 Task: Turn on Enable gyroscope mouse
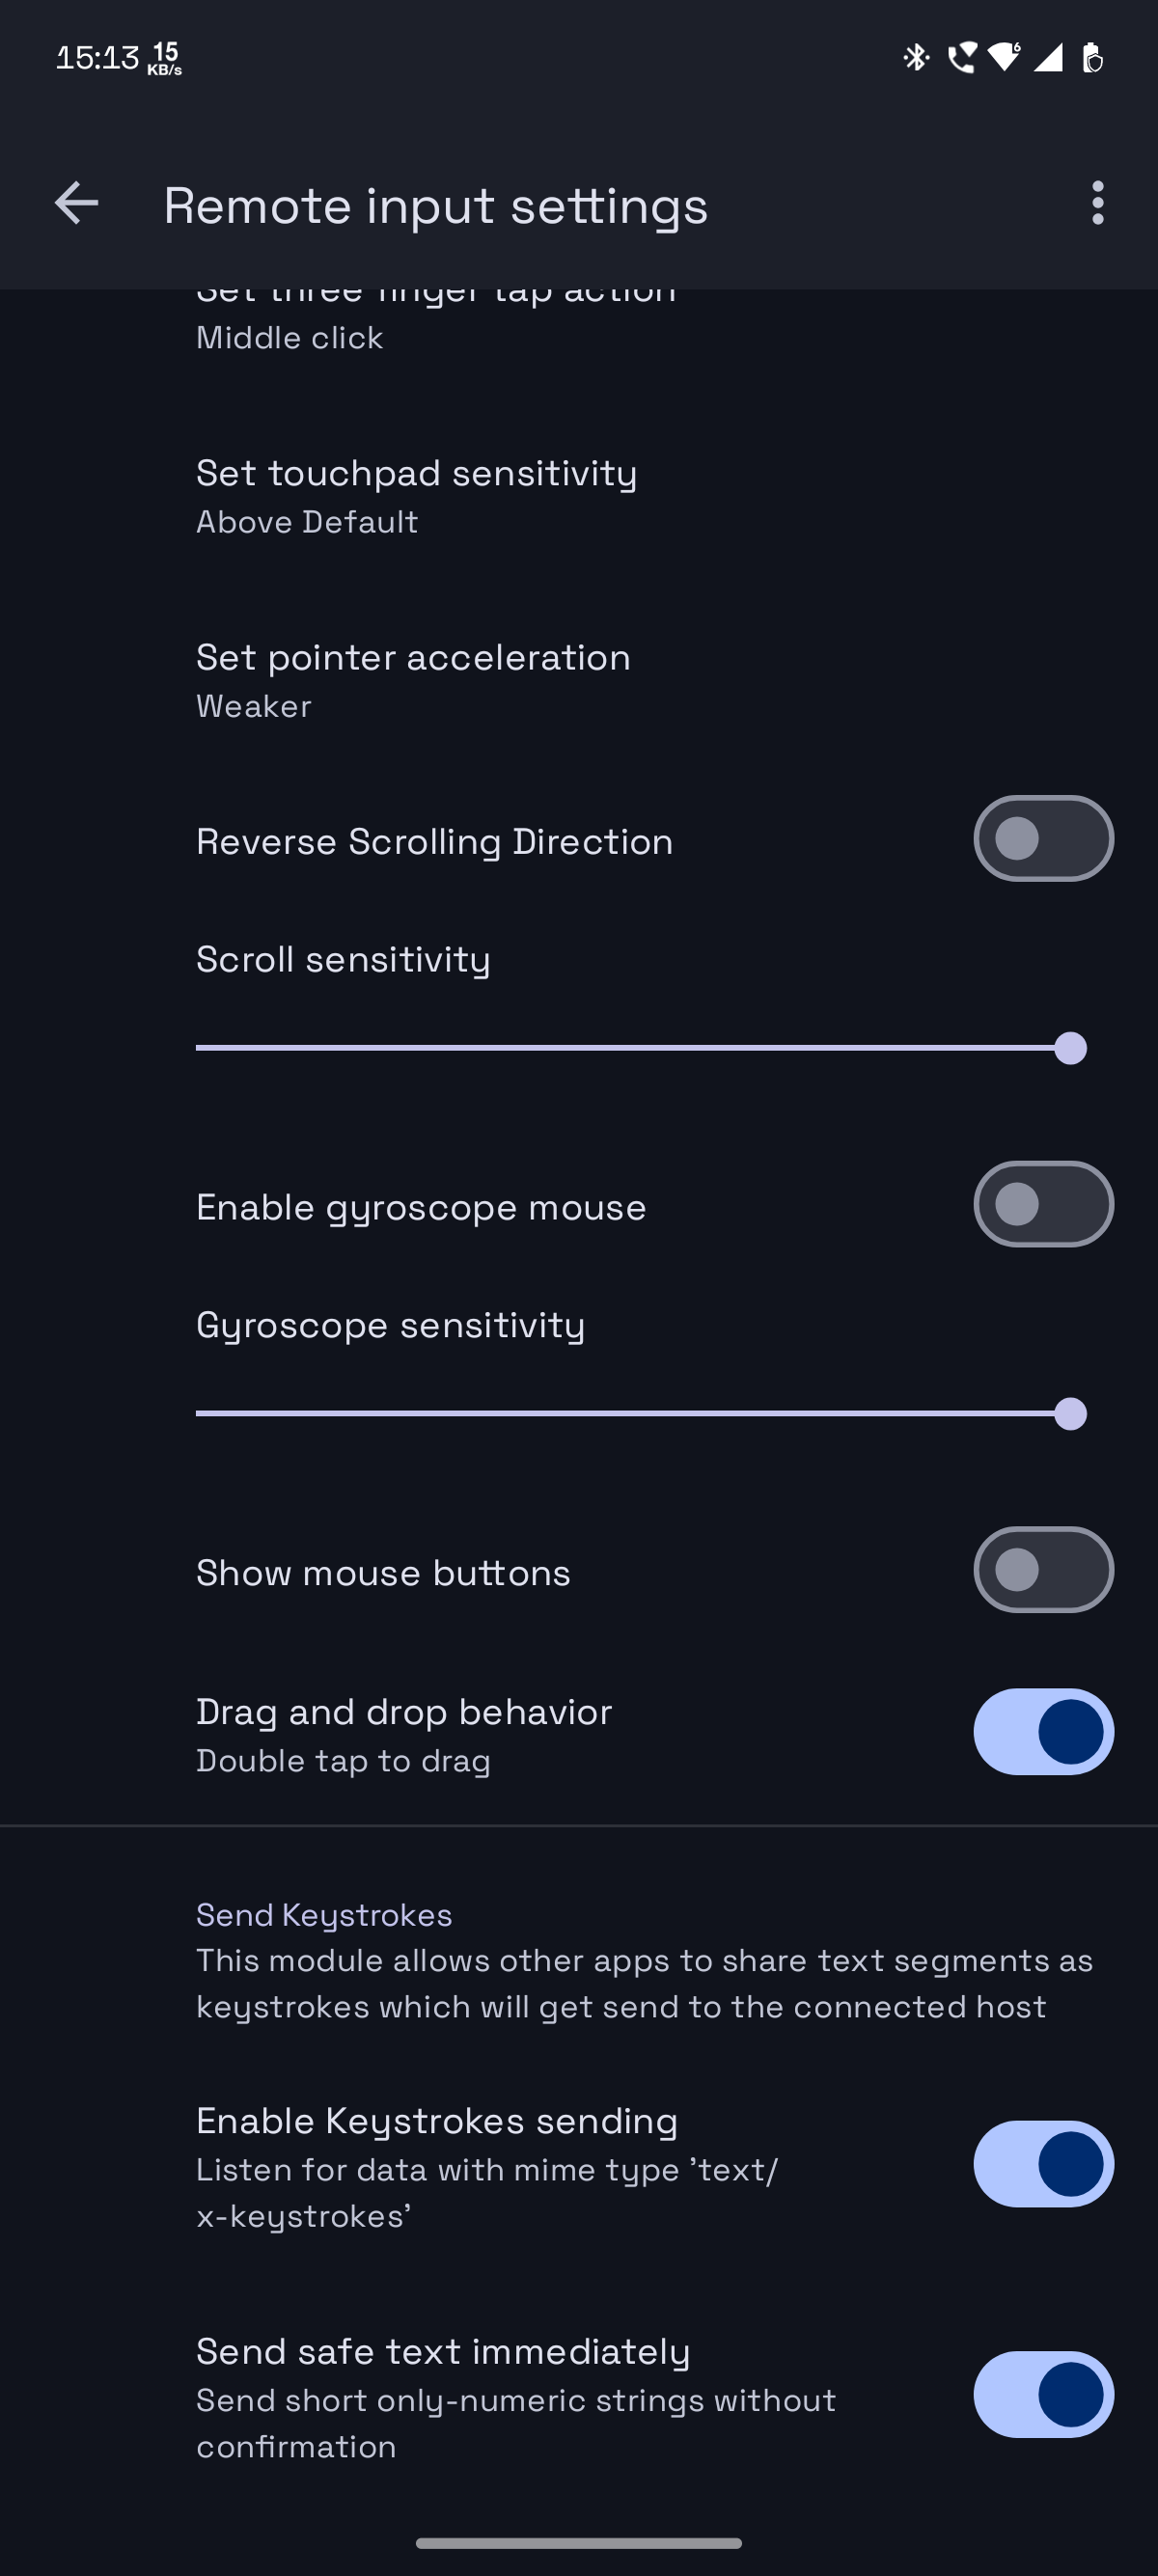pyautogui.click(x=1043, y=1204)
